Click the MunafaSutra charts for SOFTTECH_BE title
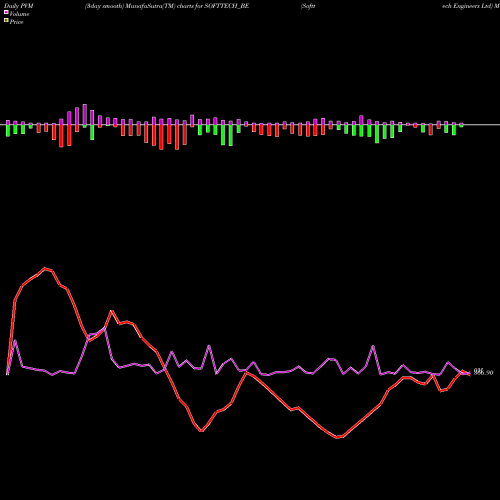Screen dimensions: 500x500 pos(167,6)
